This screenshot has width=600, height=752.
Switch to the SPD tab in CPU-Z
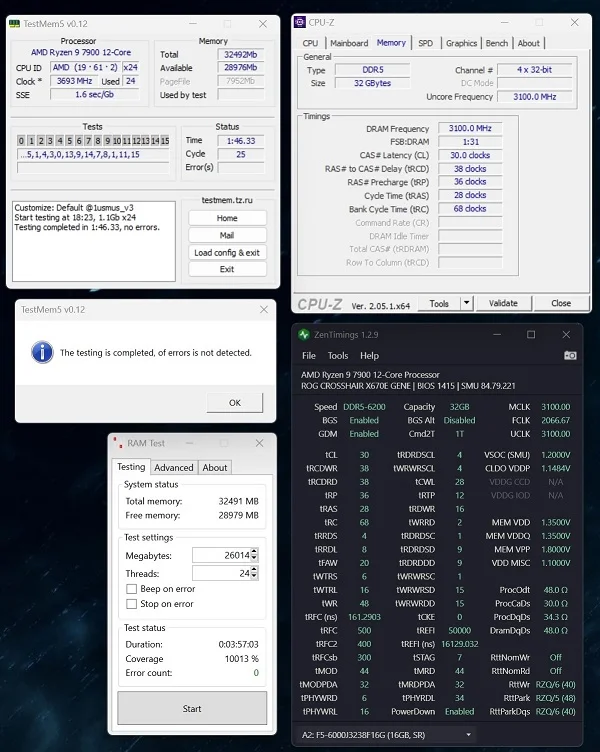point(425,43)
